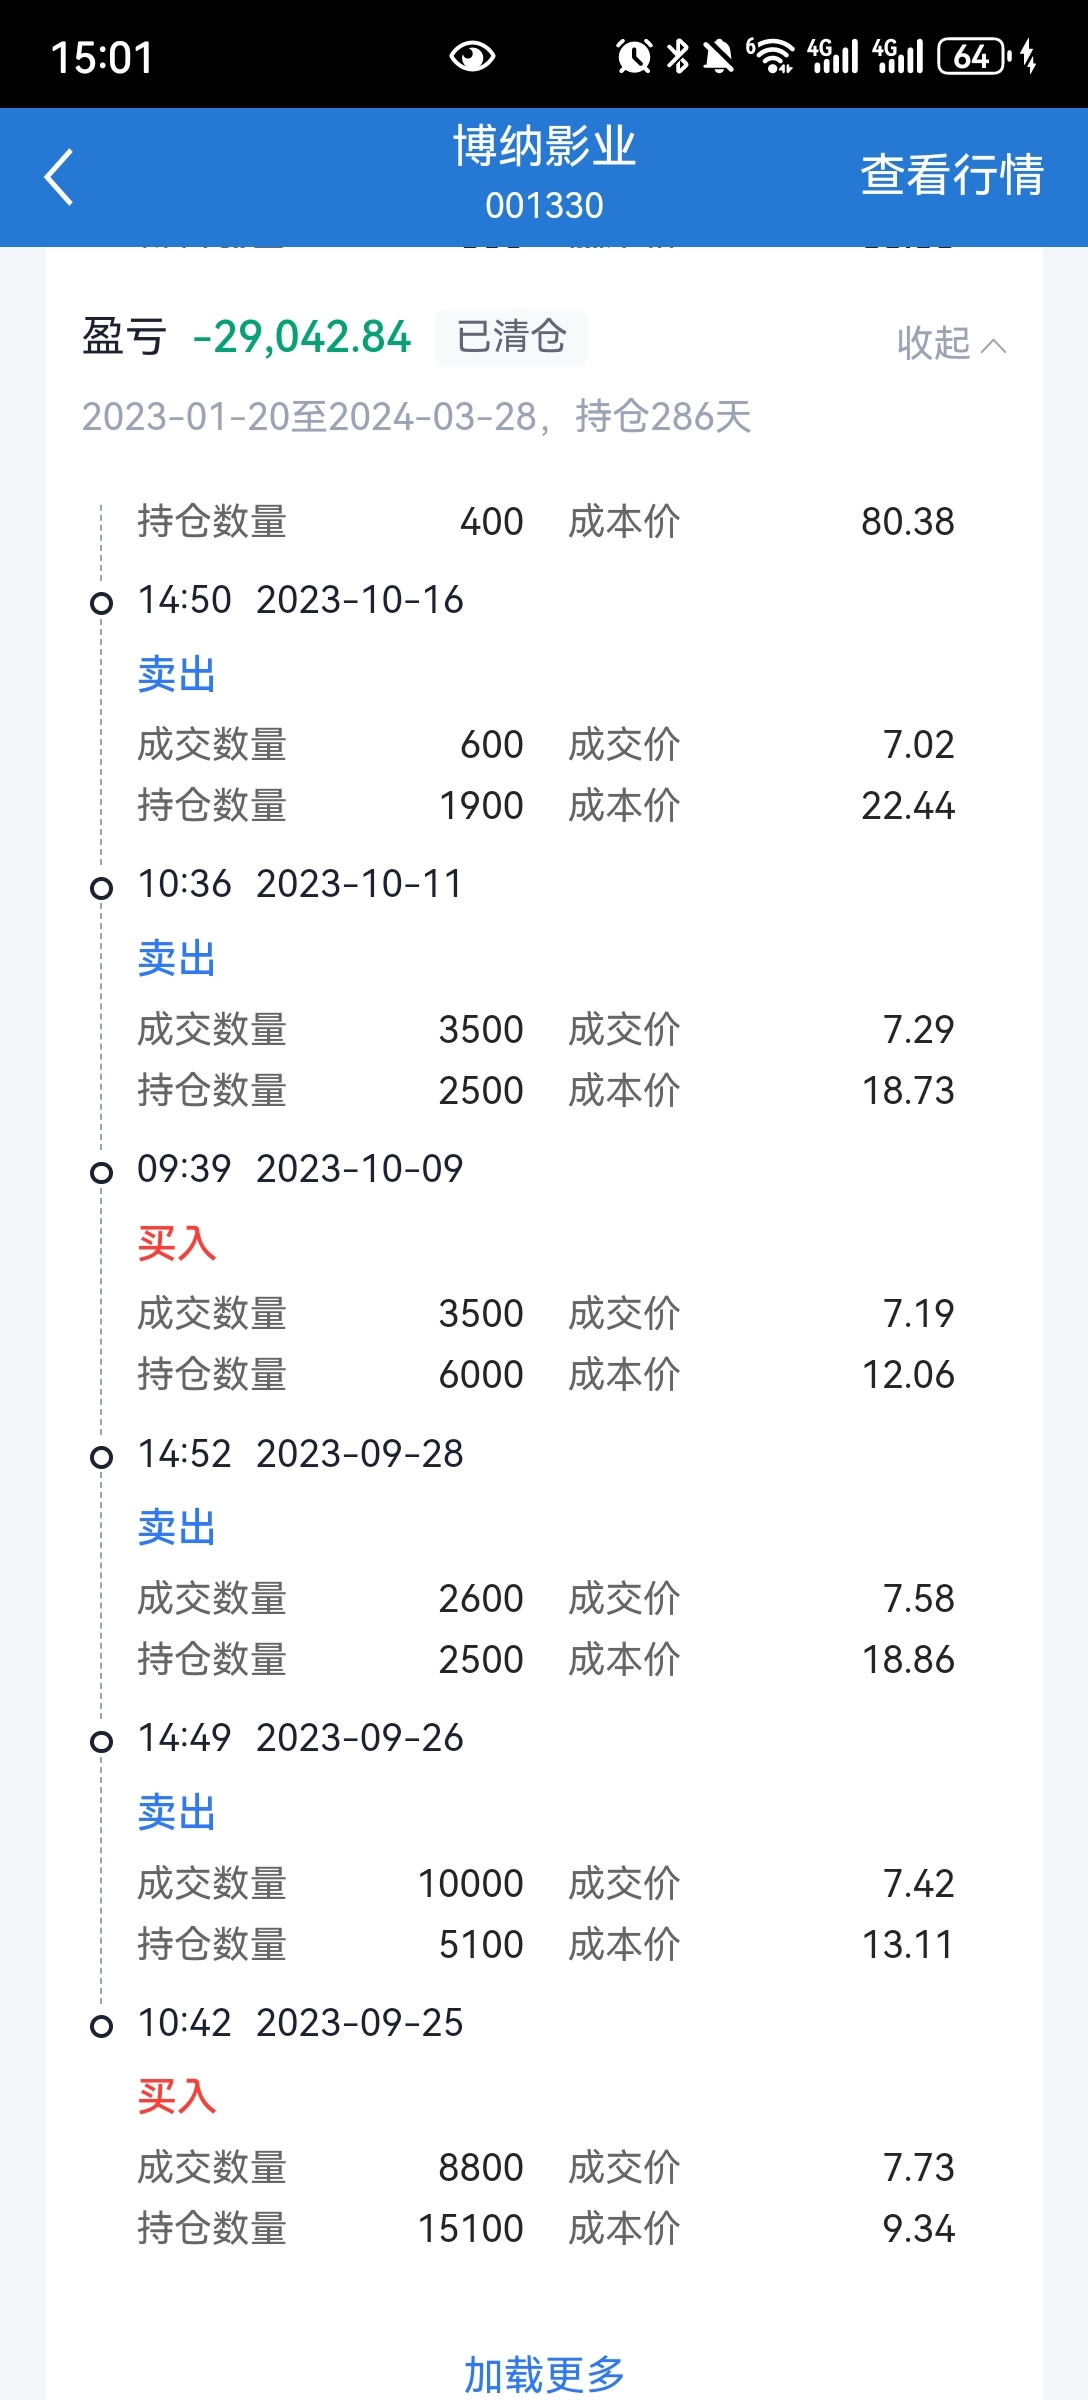This screenshot has height=2400, width=1088.
Task: Select timeline marker for 2023-09-28 trade
Action: coord(101,1457)
